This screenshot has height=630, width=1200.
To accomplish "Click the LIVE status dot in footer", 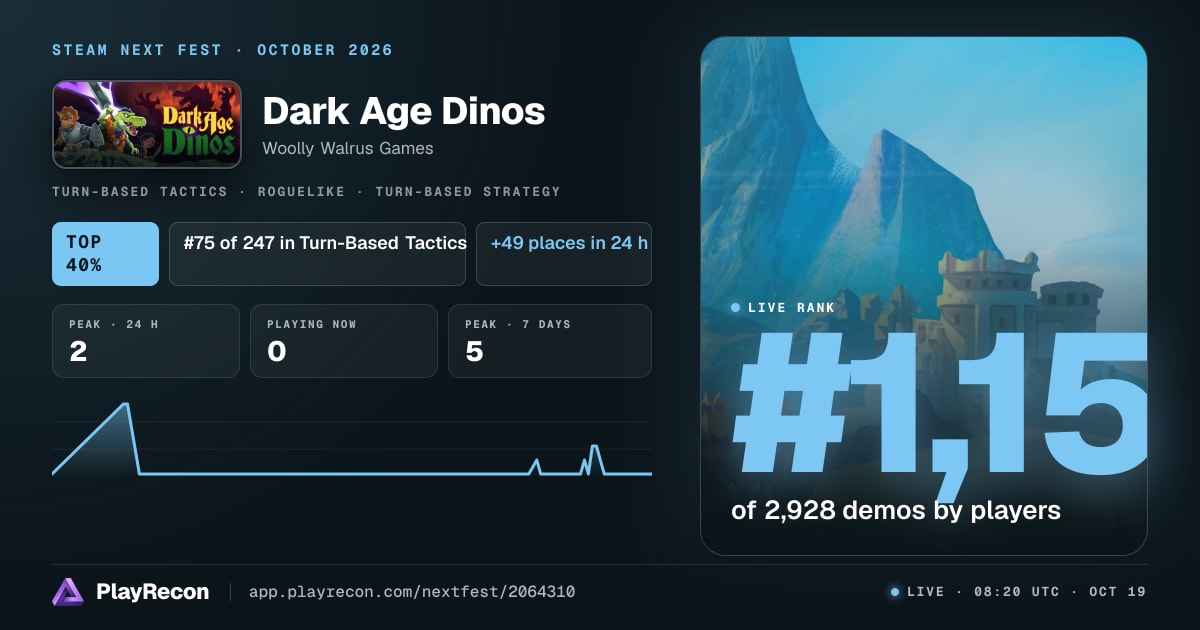I will [895, 592].
